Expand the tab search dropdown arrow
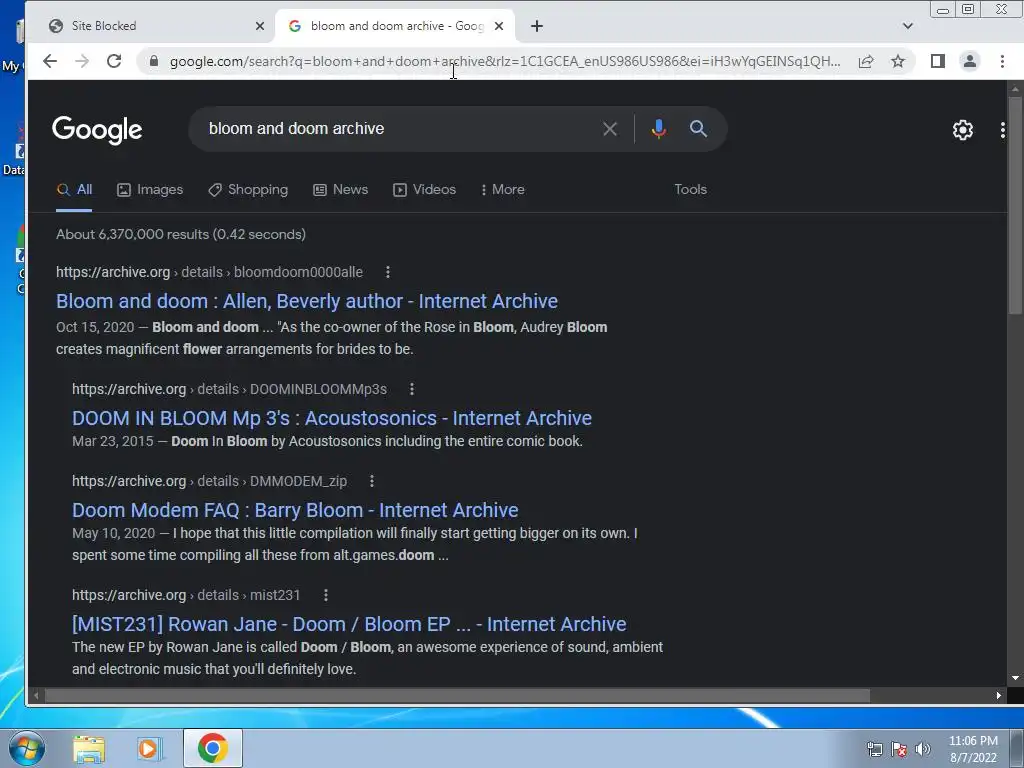Image resolution: width=1024 pixels, height=768 pixels. 907,26
